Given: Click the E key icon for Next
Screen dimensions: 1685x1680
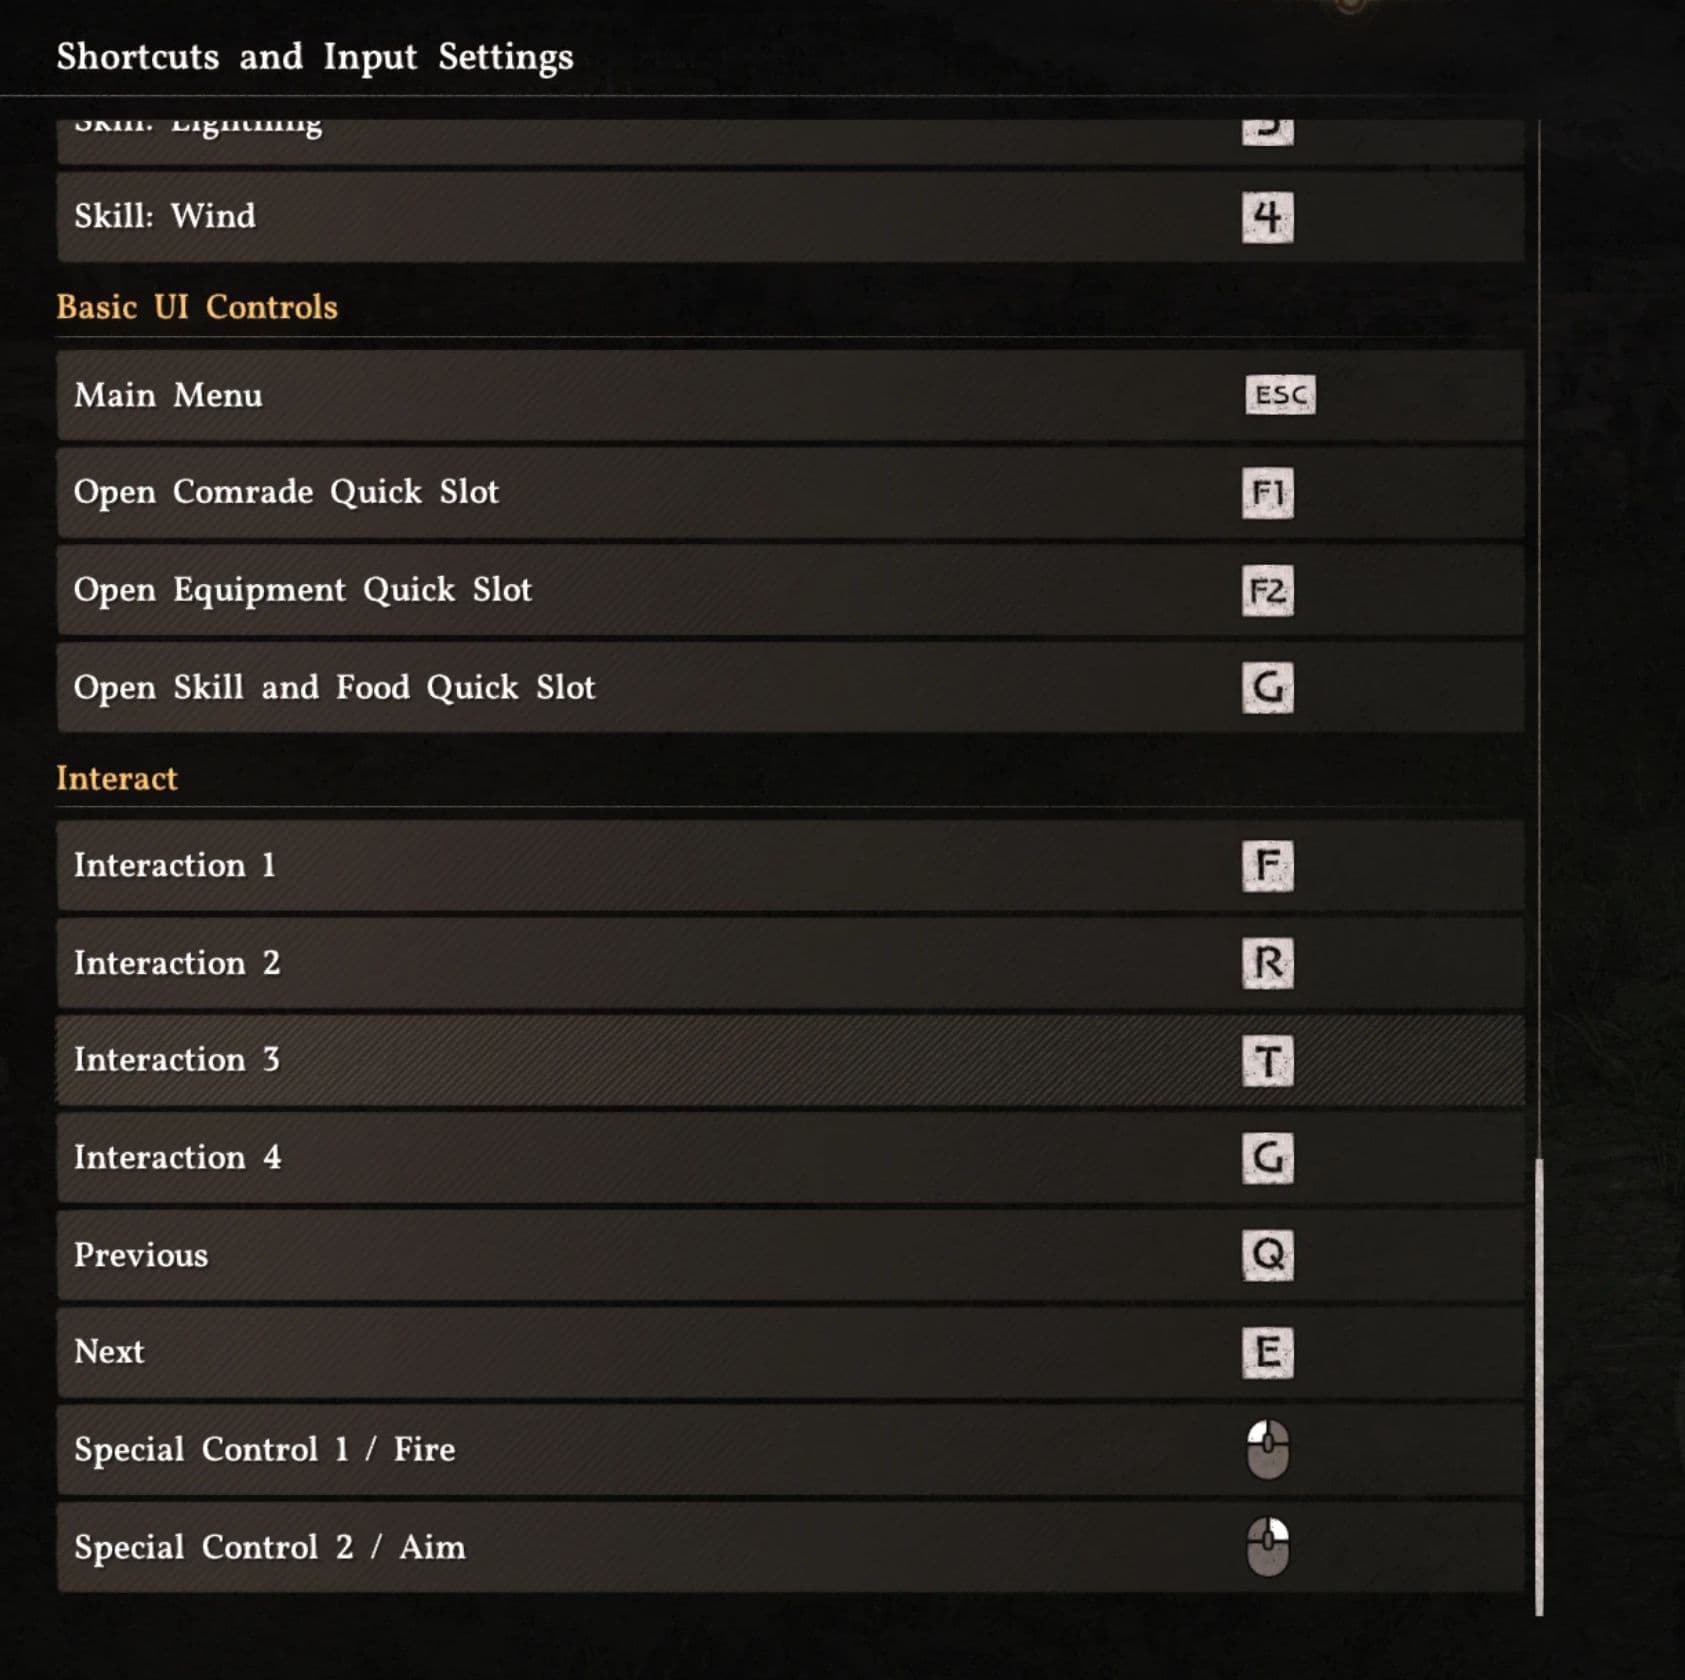Looking at the screenshot, I should pyautogui.click(x=1267, y=1353).
